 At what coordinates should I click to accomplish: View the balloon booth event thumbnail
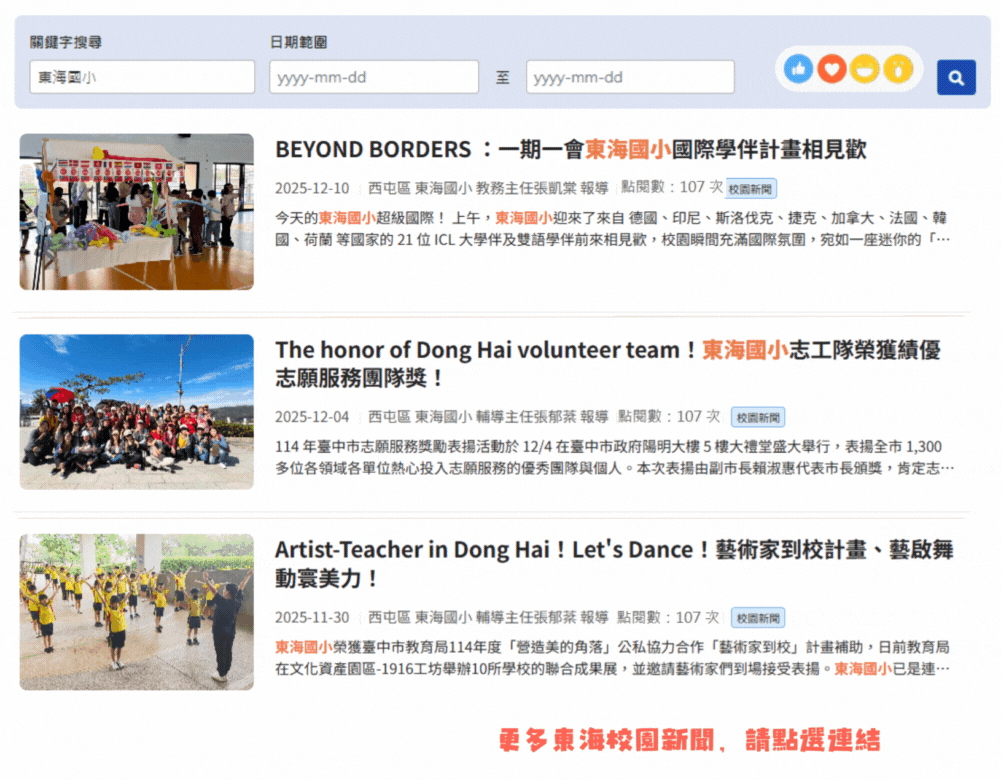(x=137, y=212)
